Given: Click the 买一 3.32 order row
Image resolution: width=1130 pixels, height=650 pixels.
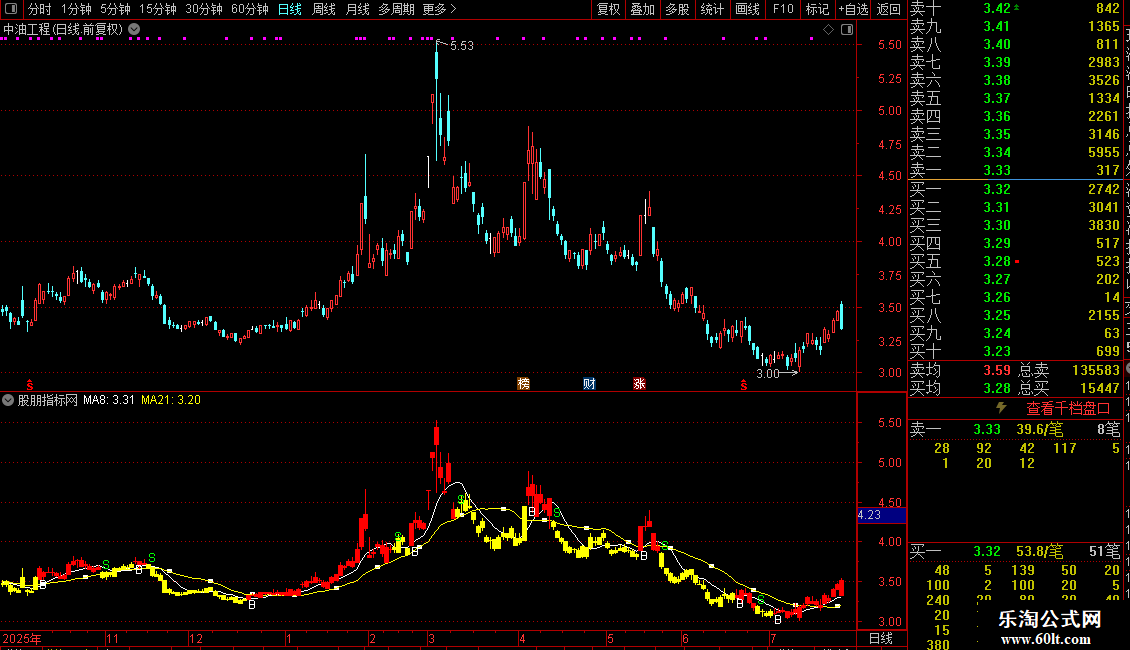Looking at the screenshot, I should coord(1015,189).
